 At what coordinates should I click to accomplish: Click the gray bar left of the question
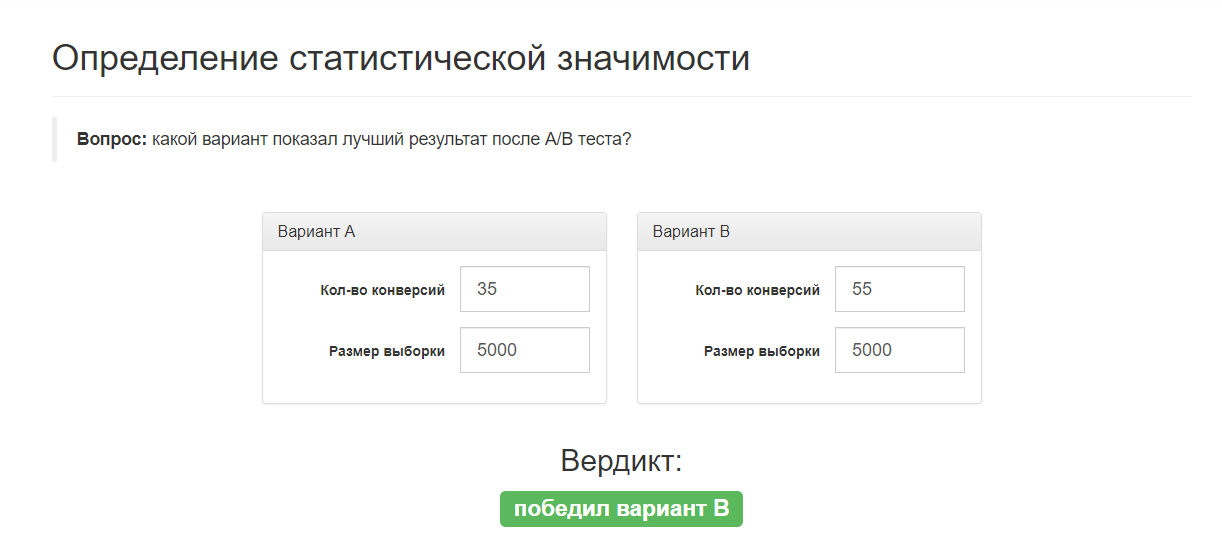54,139
